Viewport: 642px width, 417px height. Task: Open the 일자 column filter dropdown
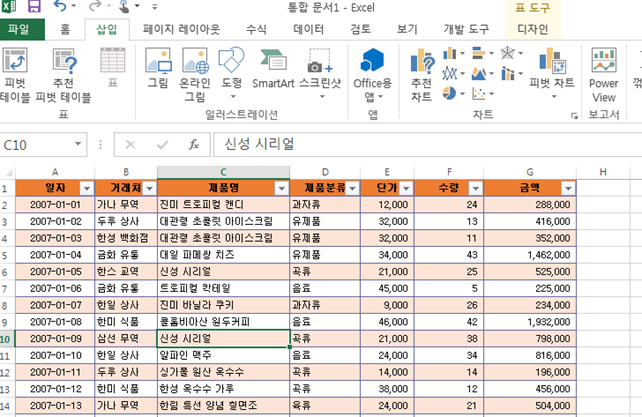pos(87,188)
